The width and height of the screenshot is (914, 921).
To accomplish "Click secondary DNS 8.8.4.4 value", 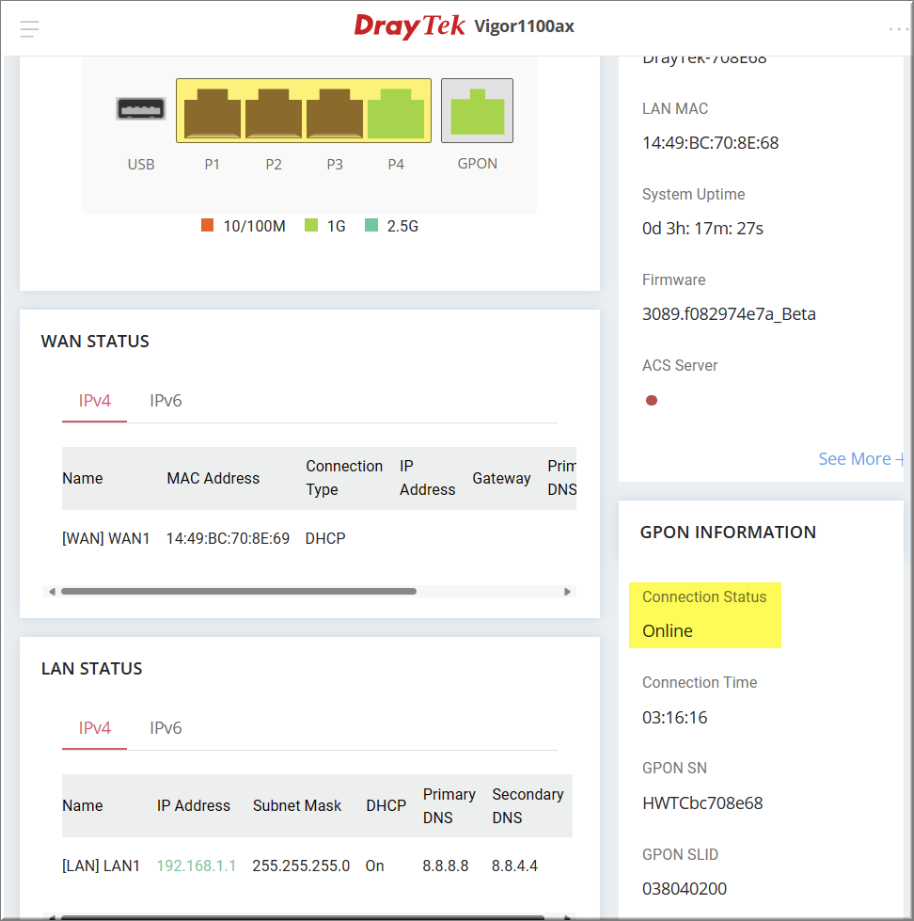I will point(515,866).
